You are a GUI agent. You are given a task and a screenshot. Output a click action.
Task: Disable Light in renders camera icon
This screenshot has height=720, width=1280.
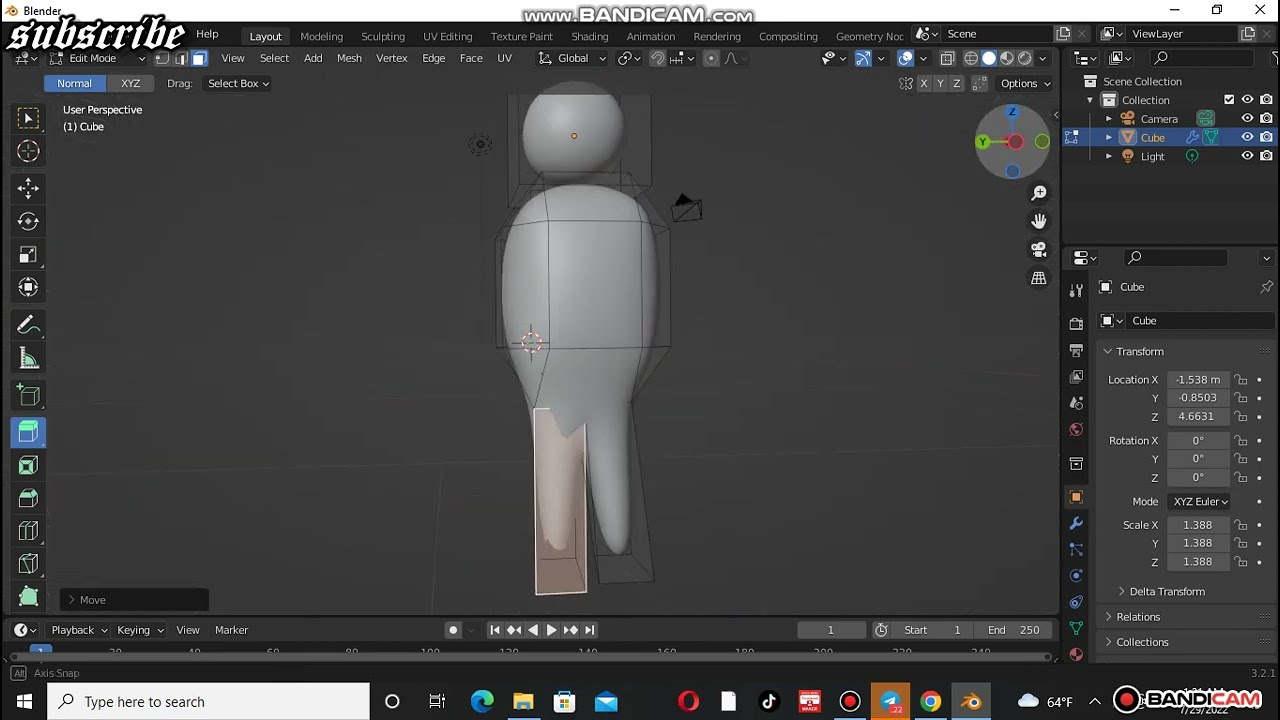[1266, 156]
